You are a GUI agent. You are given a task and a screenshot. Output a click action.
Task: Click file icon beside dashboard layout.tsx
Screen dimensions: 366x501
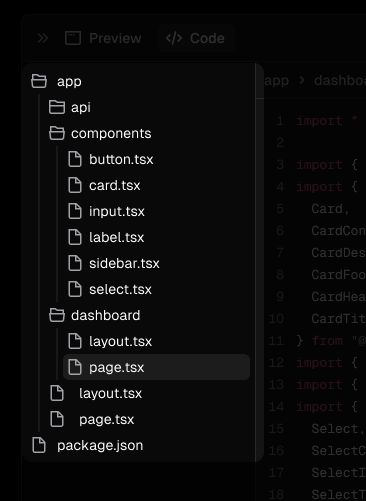click(75, 341)
